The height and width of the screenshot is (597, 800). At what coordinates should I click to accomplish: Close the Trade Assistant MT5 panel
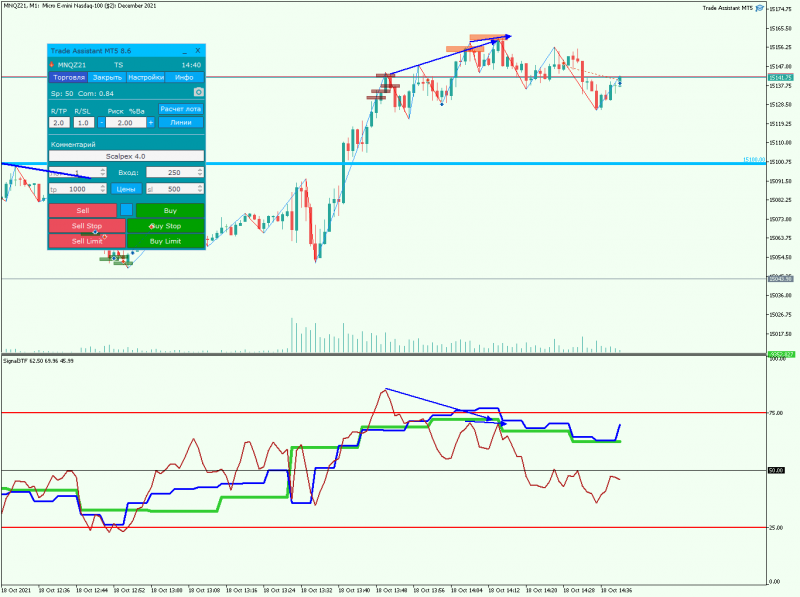pos(198,51)
